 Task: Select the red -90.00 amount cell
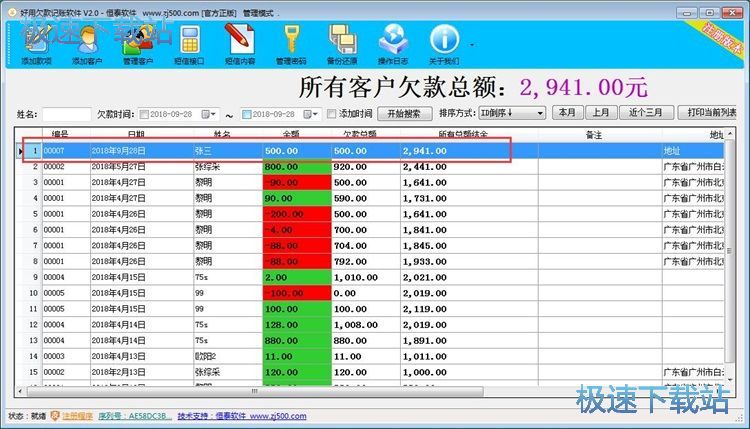pos(297,183)
